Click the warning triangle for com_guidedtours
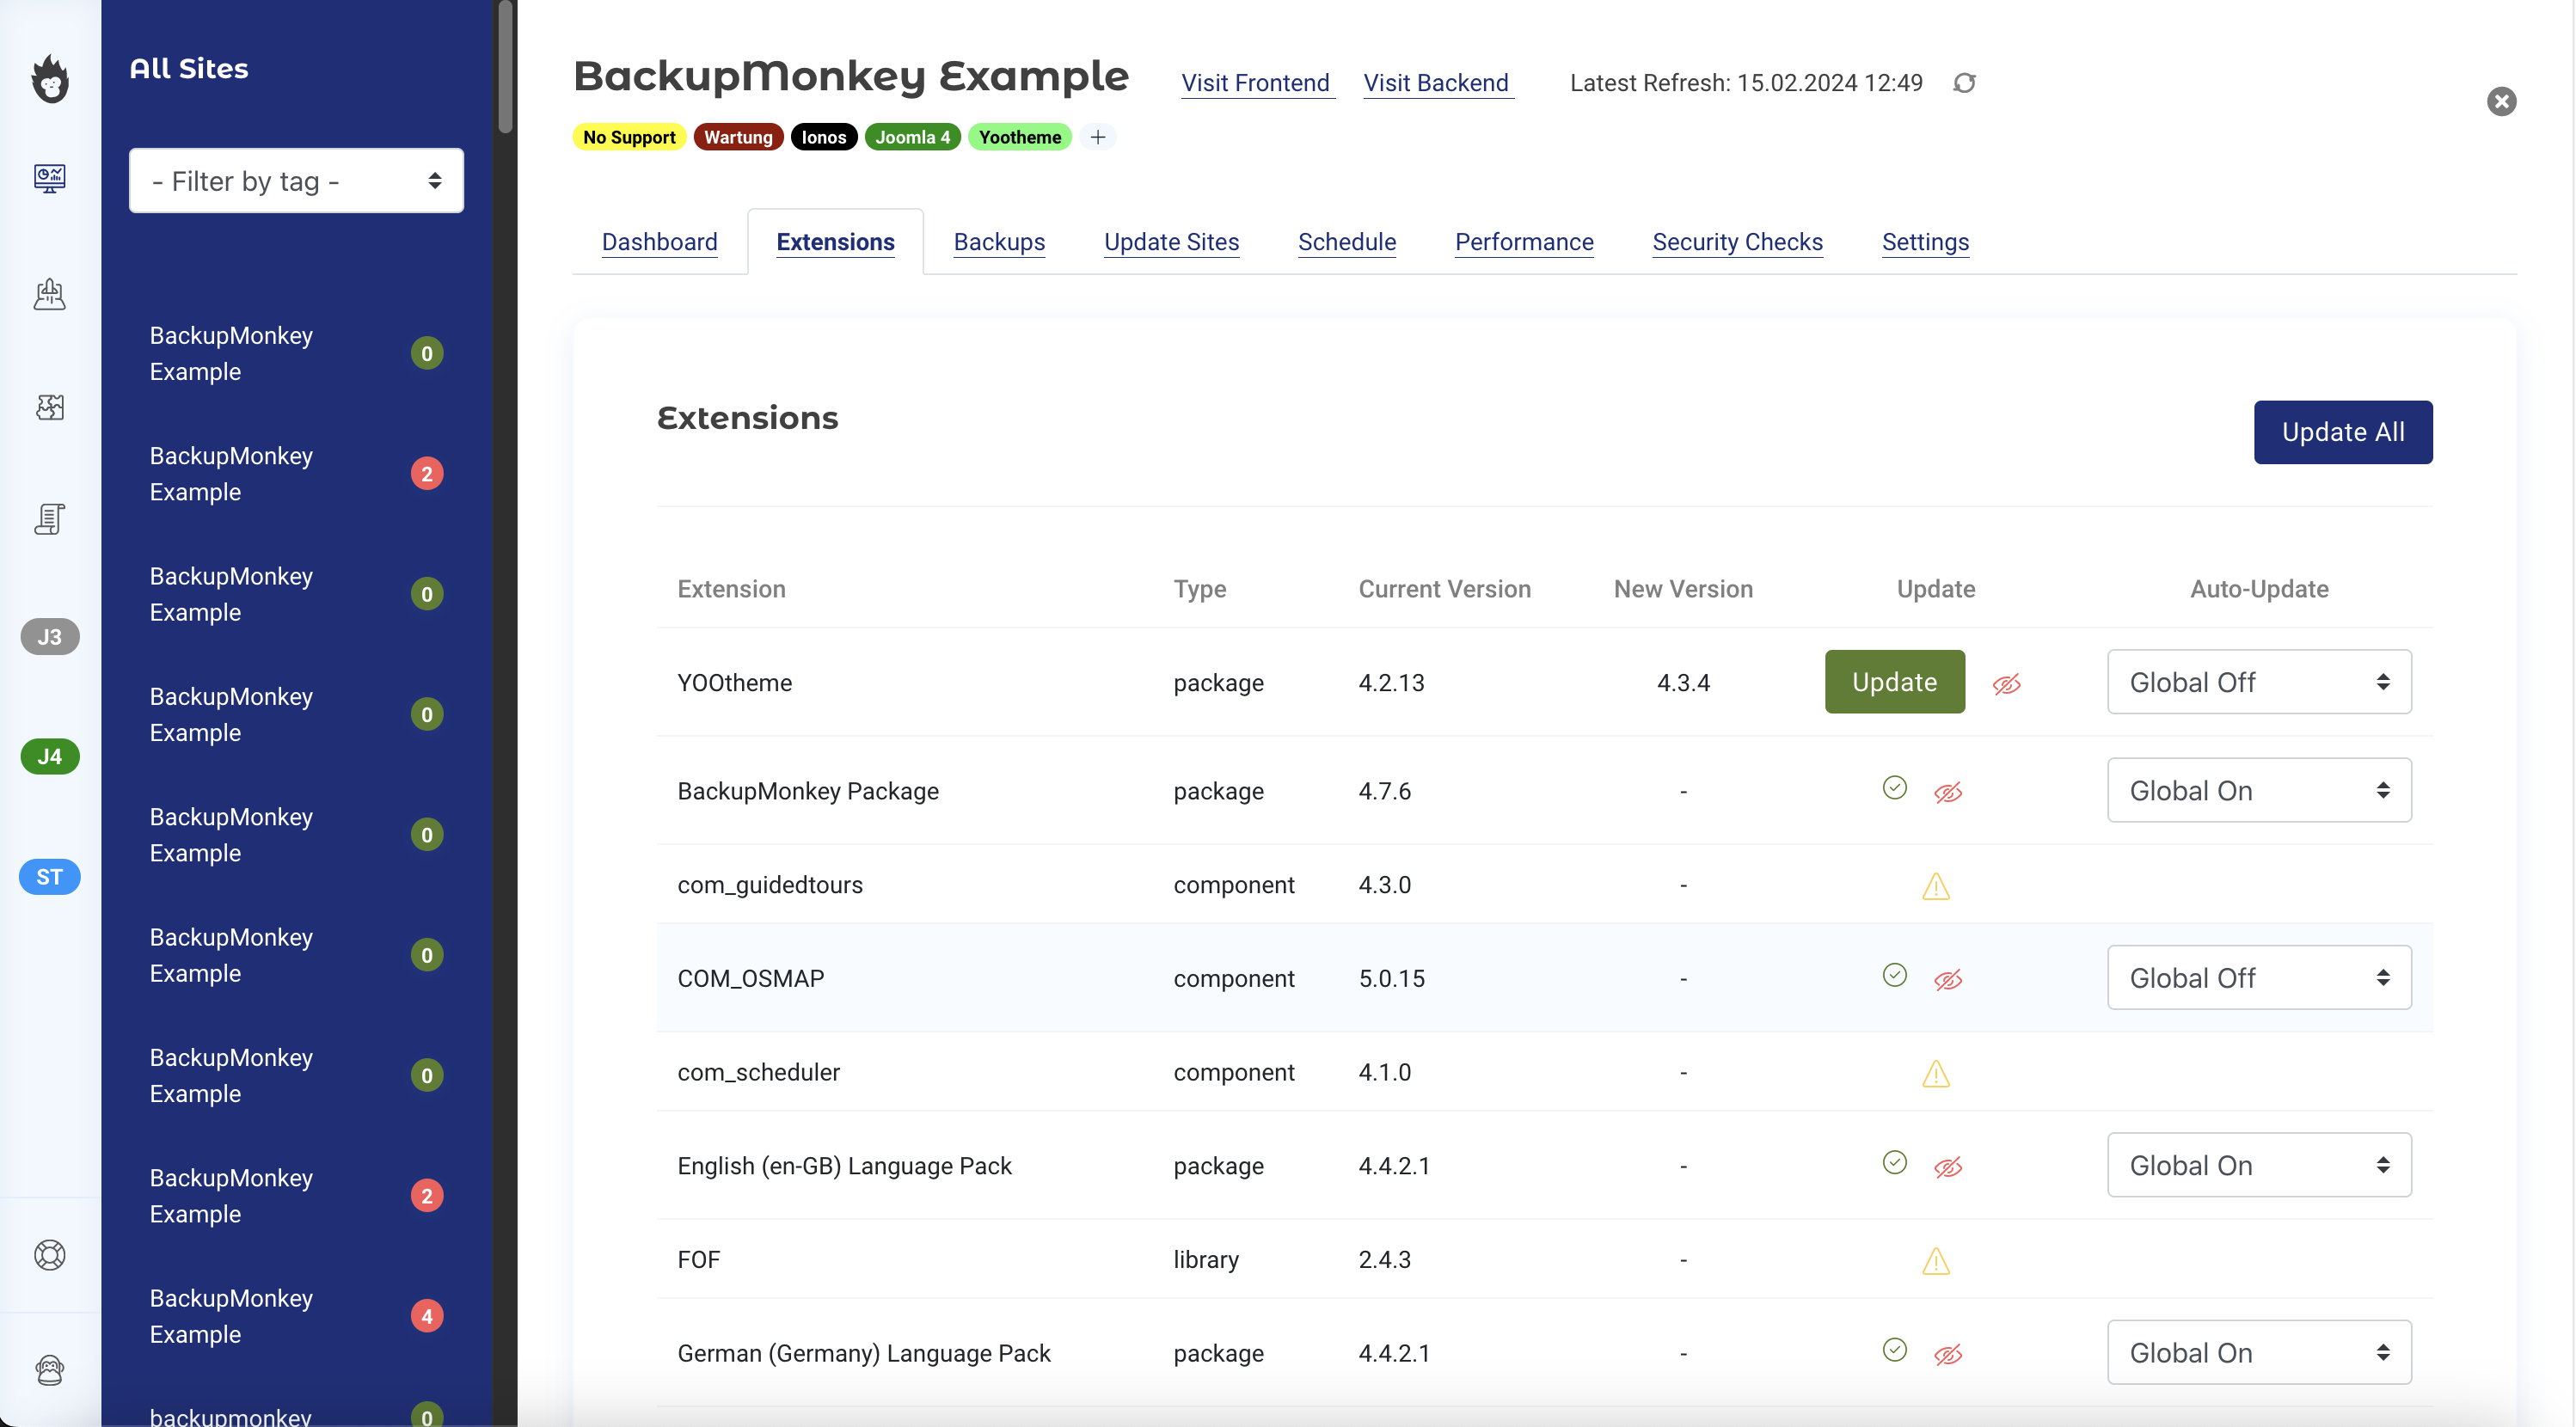 pyautogui.click(x=1936, y=886)
